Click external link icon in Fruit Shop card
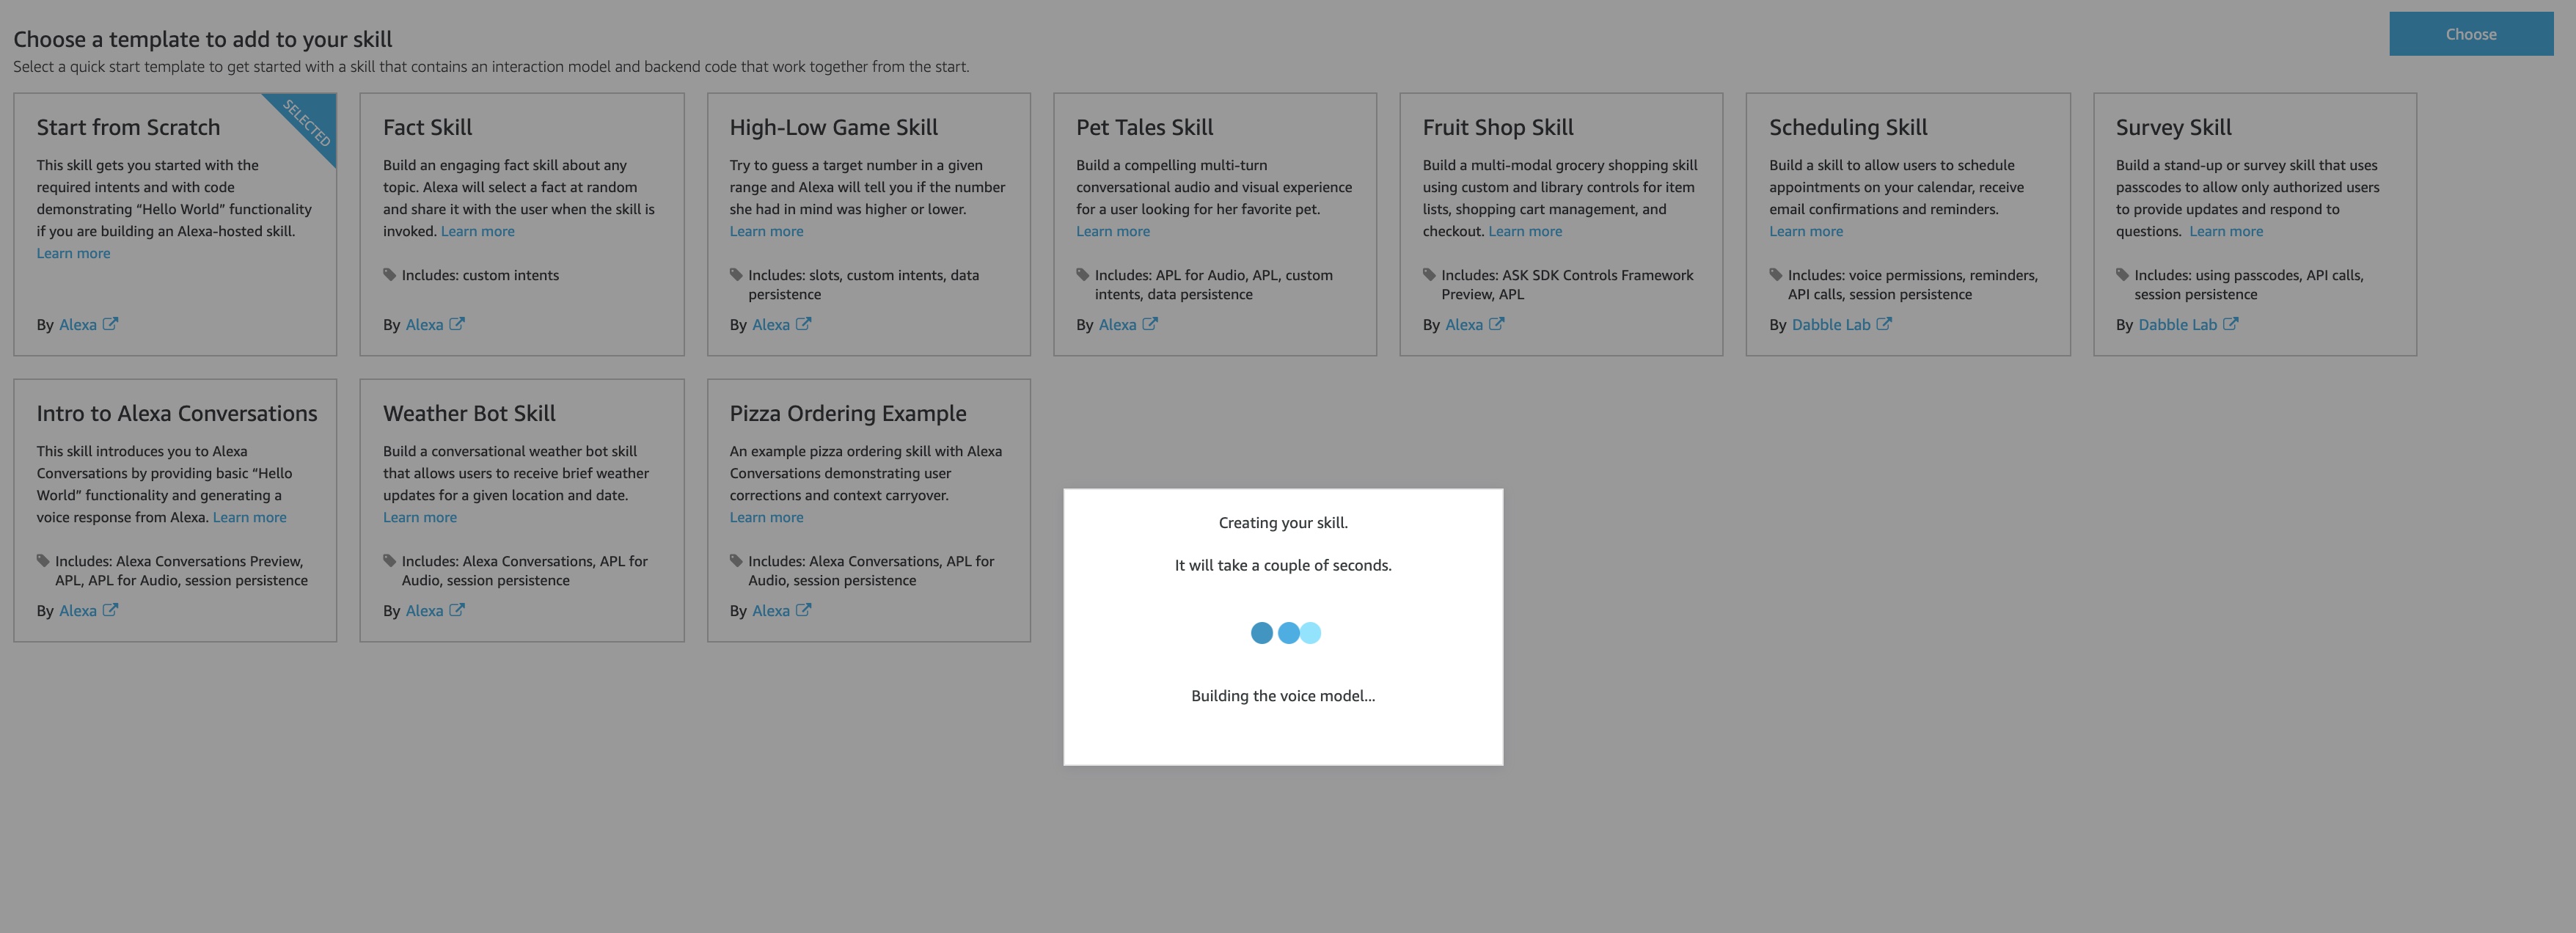This screenshot has width=2576, height=933. 1496,324
